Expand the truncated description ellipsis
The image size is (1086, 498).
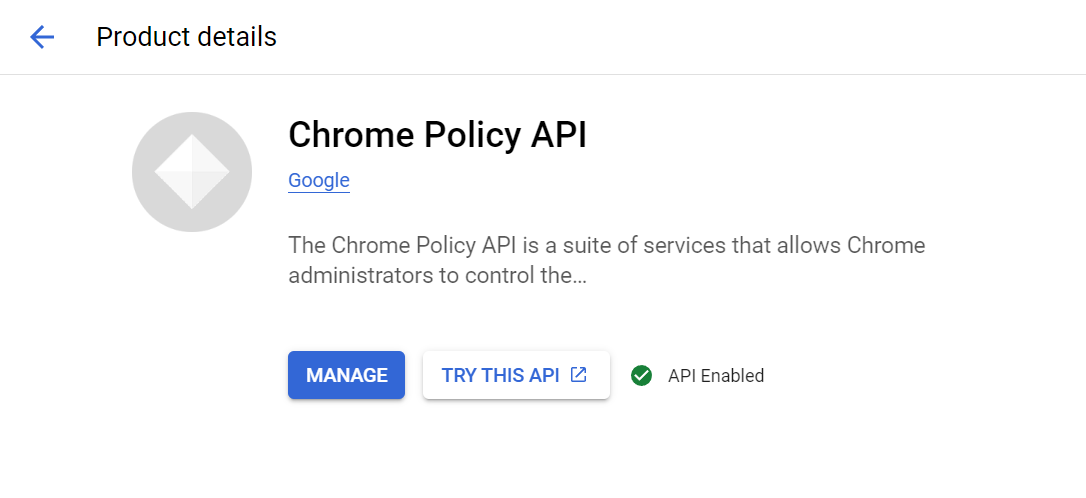coord(578,276)
